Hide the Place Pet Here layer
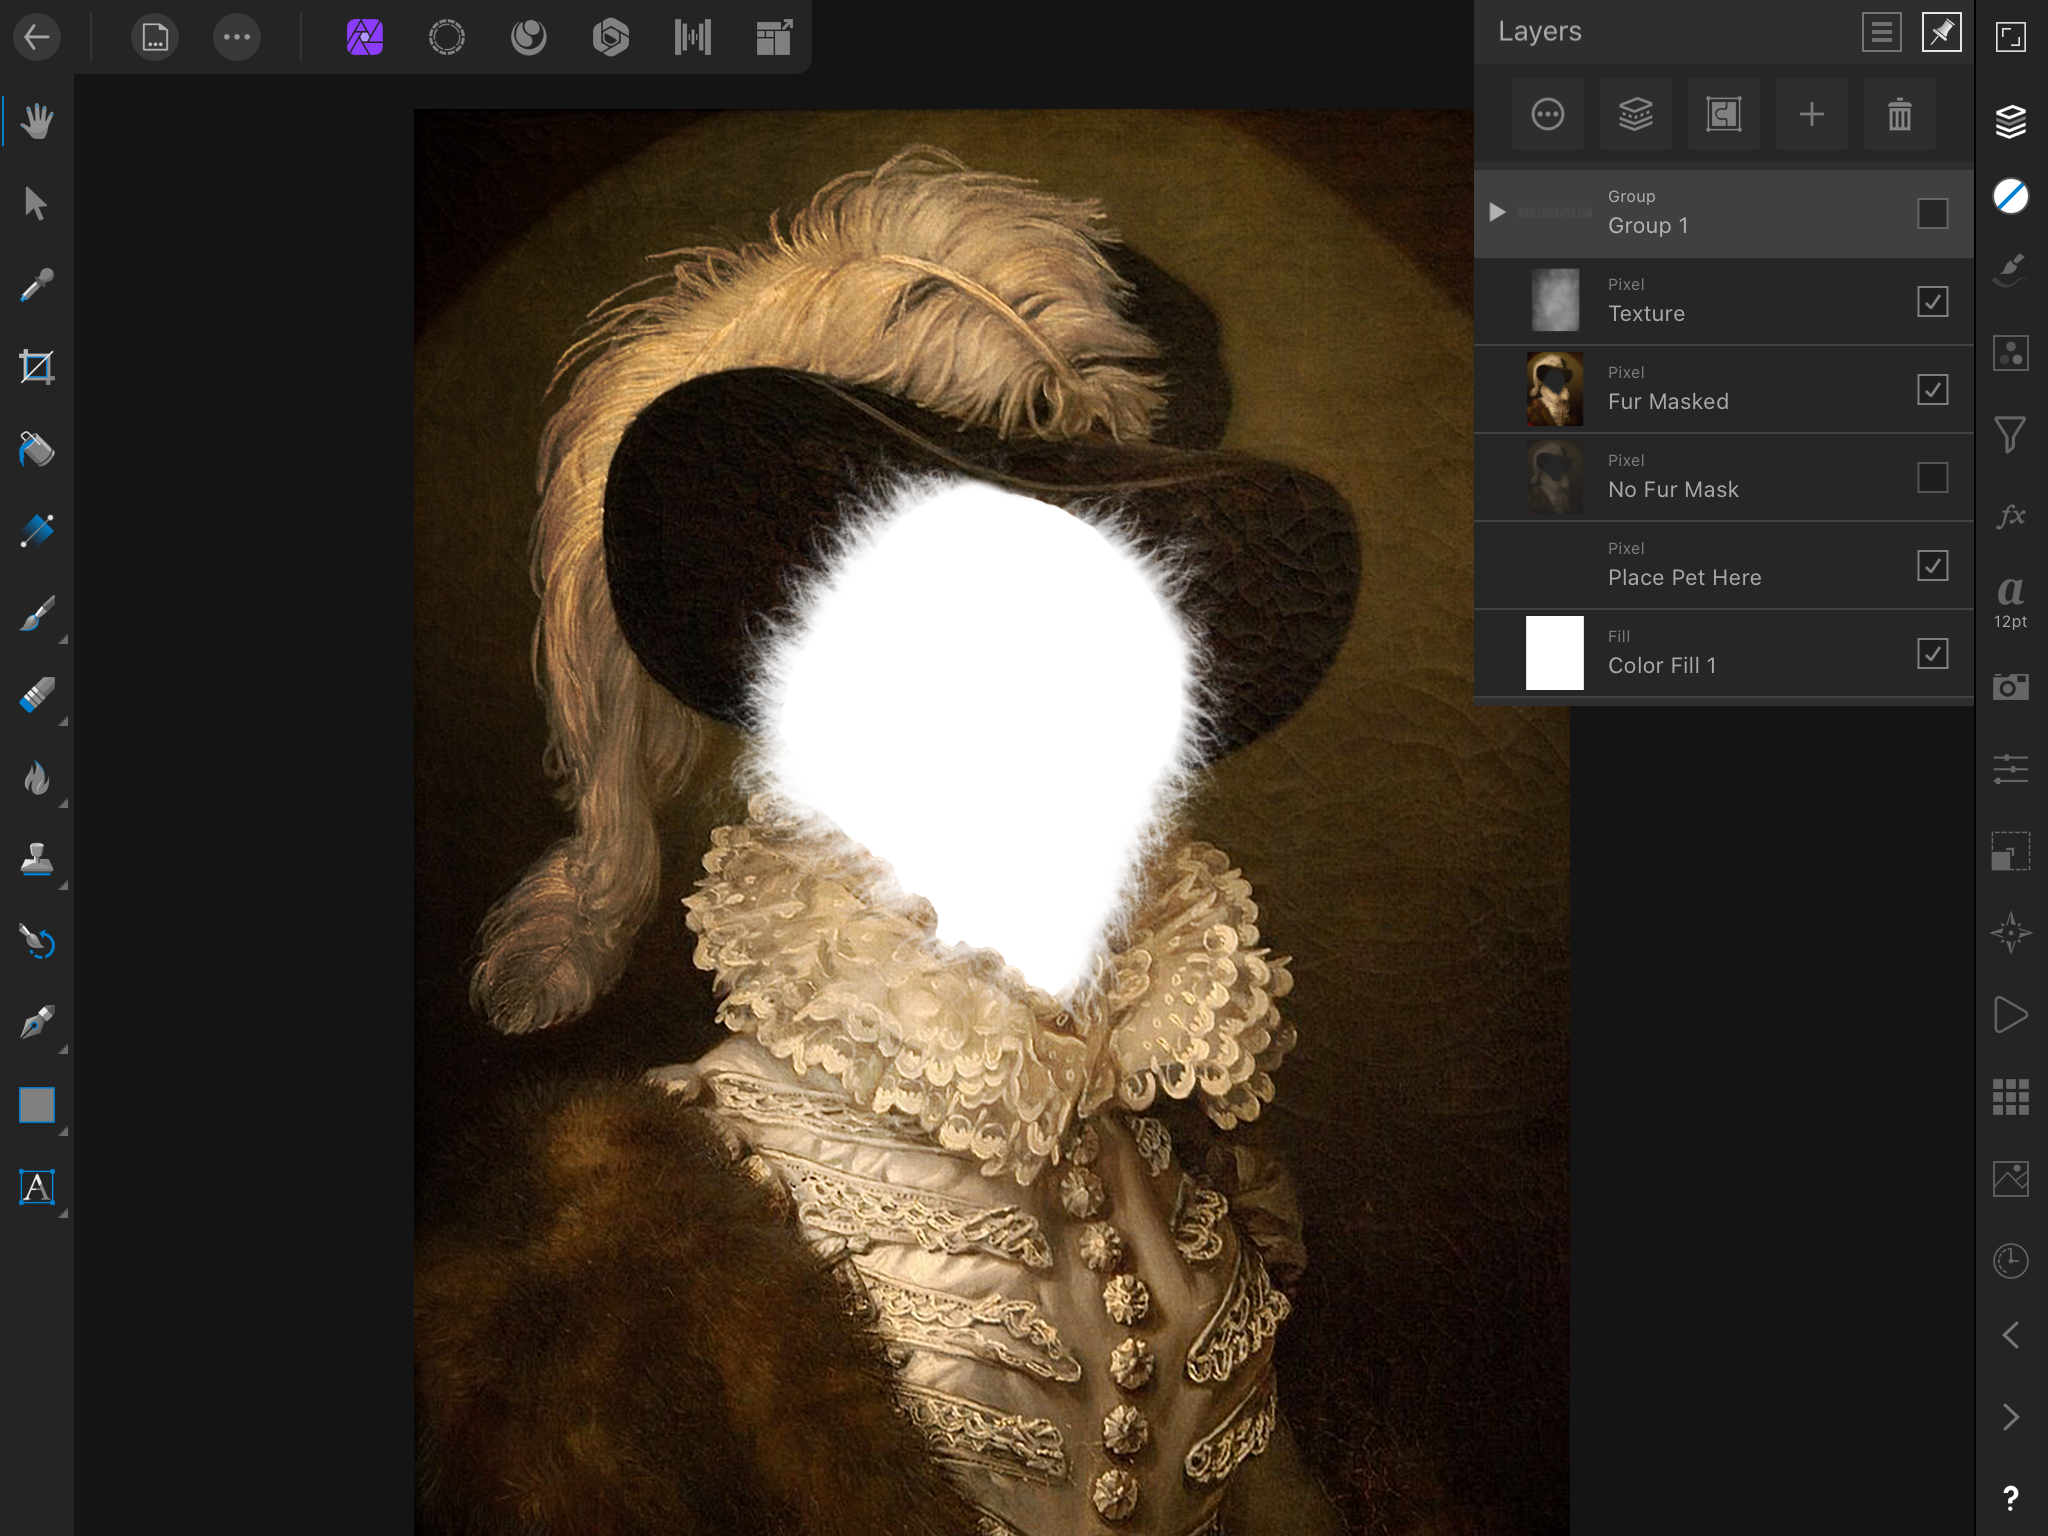Image resolution: width=2048 pixels, height=1536 pixels. pos(1932,565)
